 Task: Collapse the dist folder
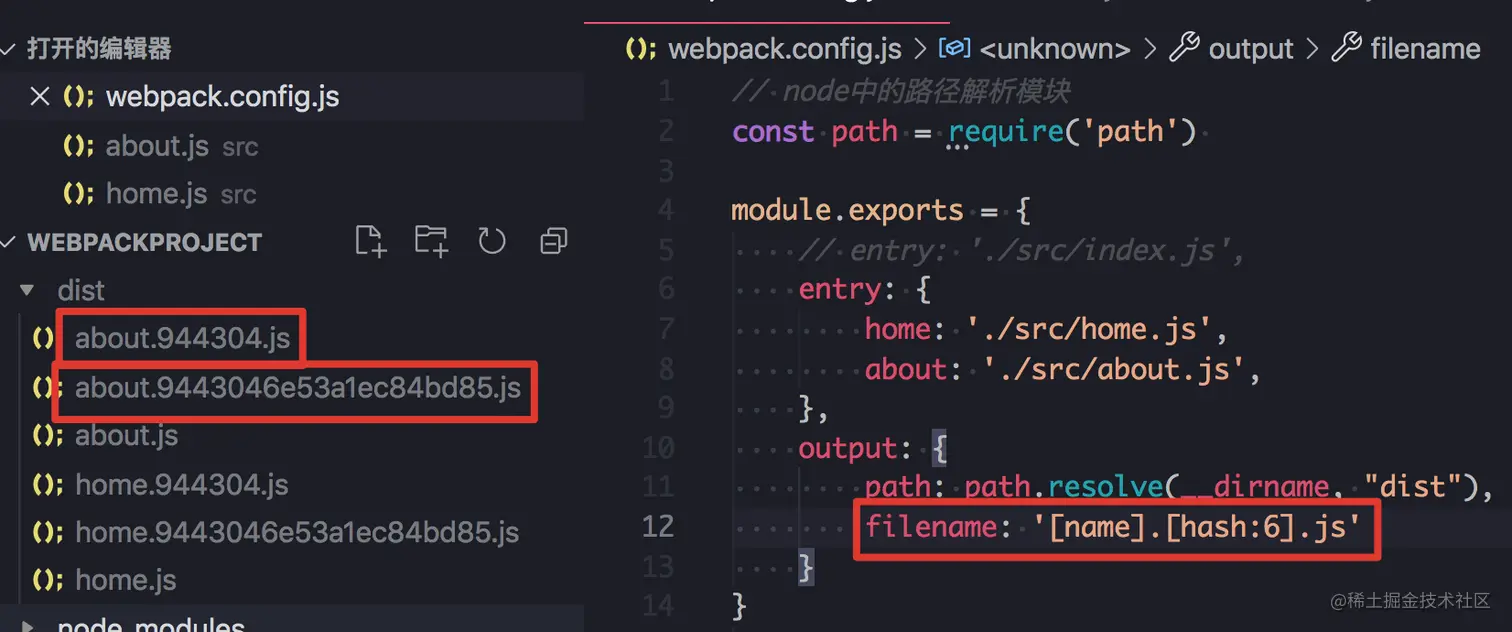27,291
